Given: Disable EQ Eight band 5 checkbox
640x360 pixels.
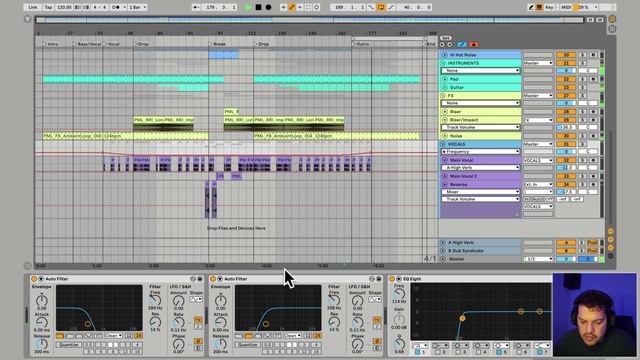Looking at the screenshot, I should coord(498,352).
